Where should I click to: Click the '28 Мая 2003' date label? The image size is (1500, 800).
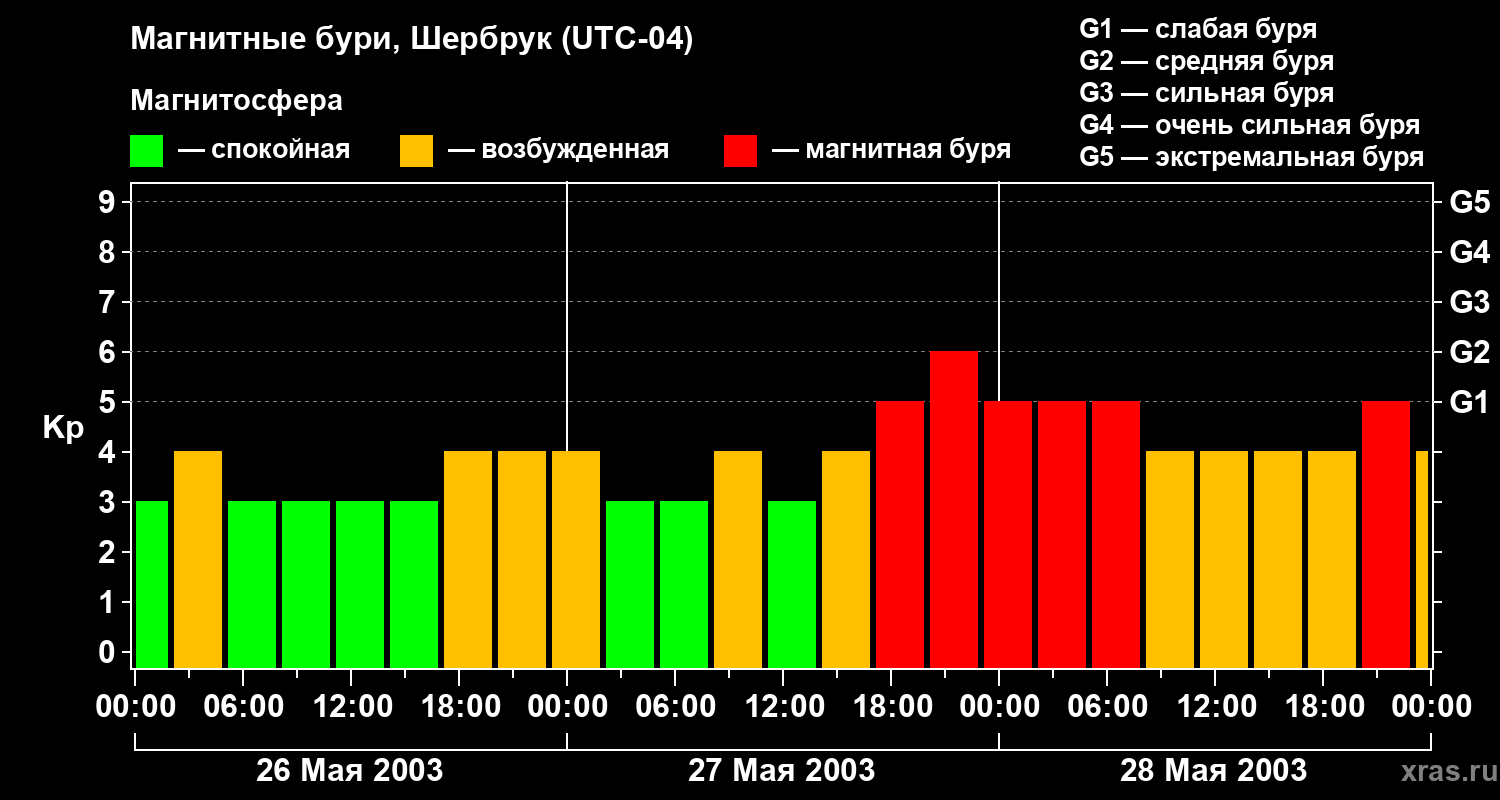point(1214,770)
